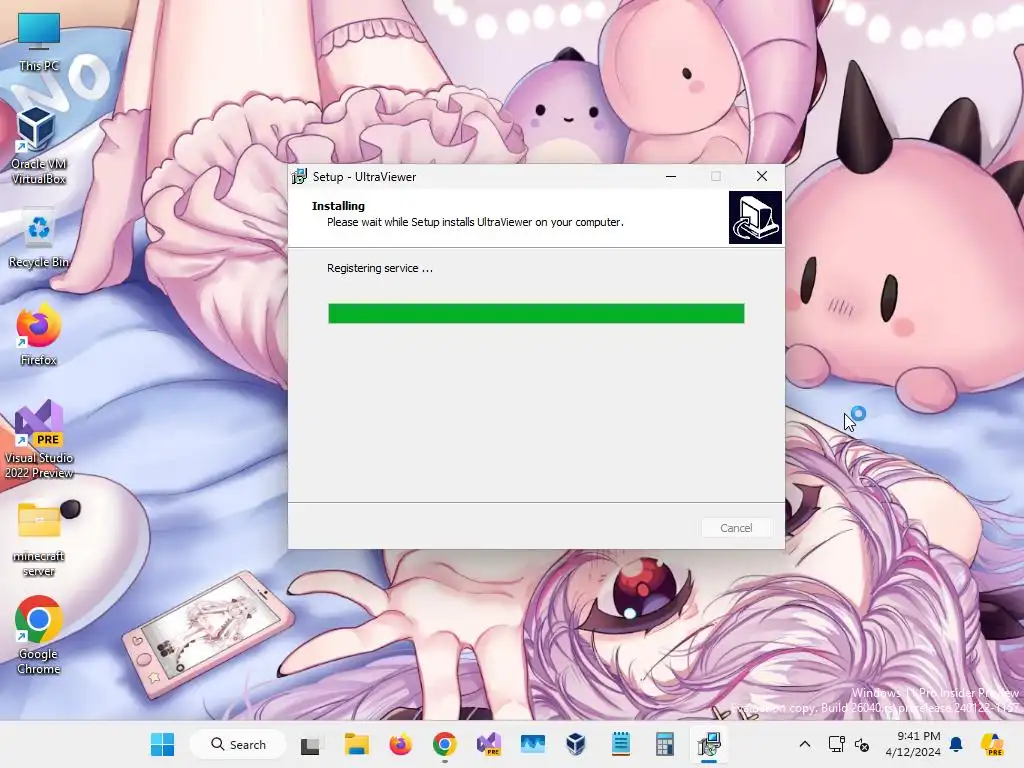The width and height of the screenshot is (1024, 768).
Task: Click the muted volume tray icon
Action: tap(862, 744)
